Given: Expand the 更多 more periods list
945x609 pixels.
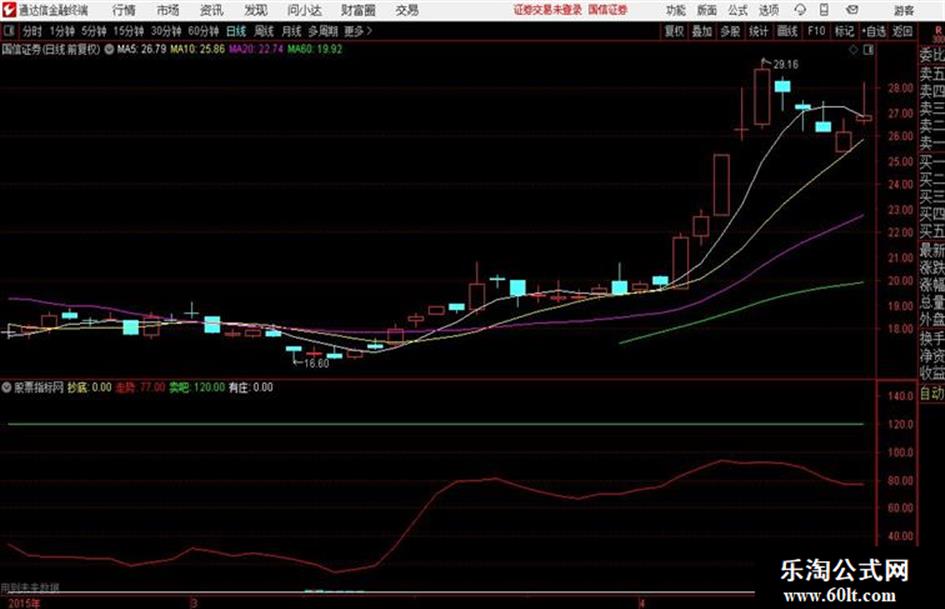Looking at the screenshot, I should pos(358,31).
